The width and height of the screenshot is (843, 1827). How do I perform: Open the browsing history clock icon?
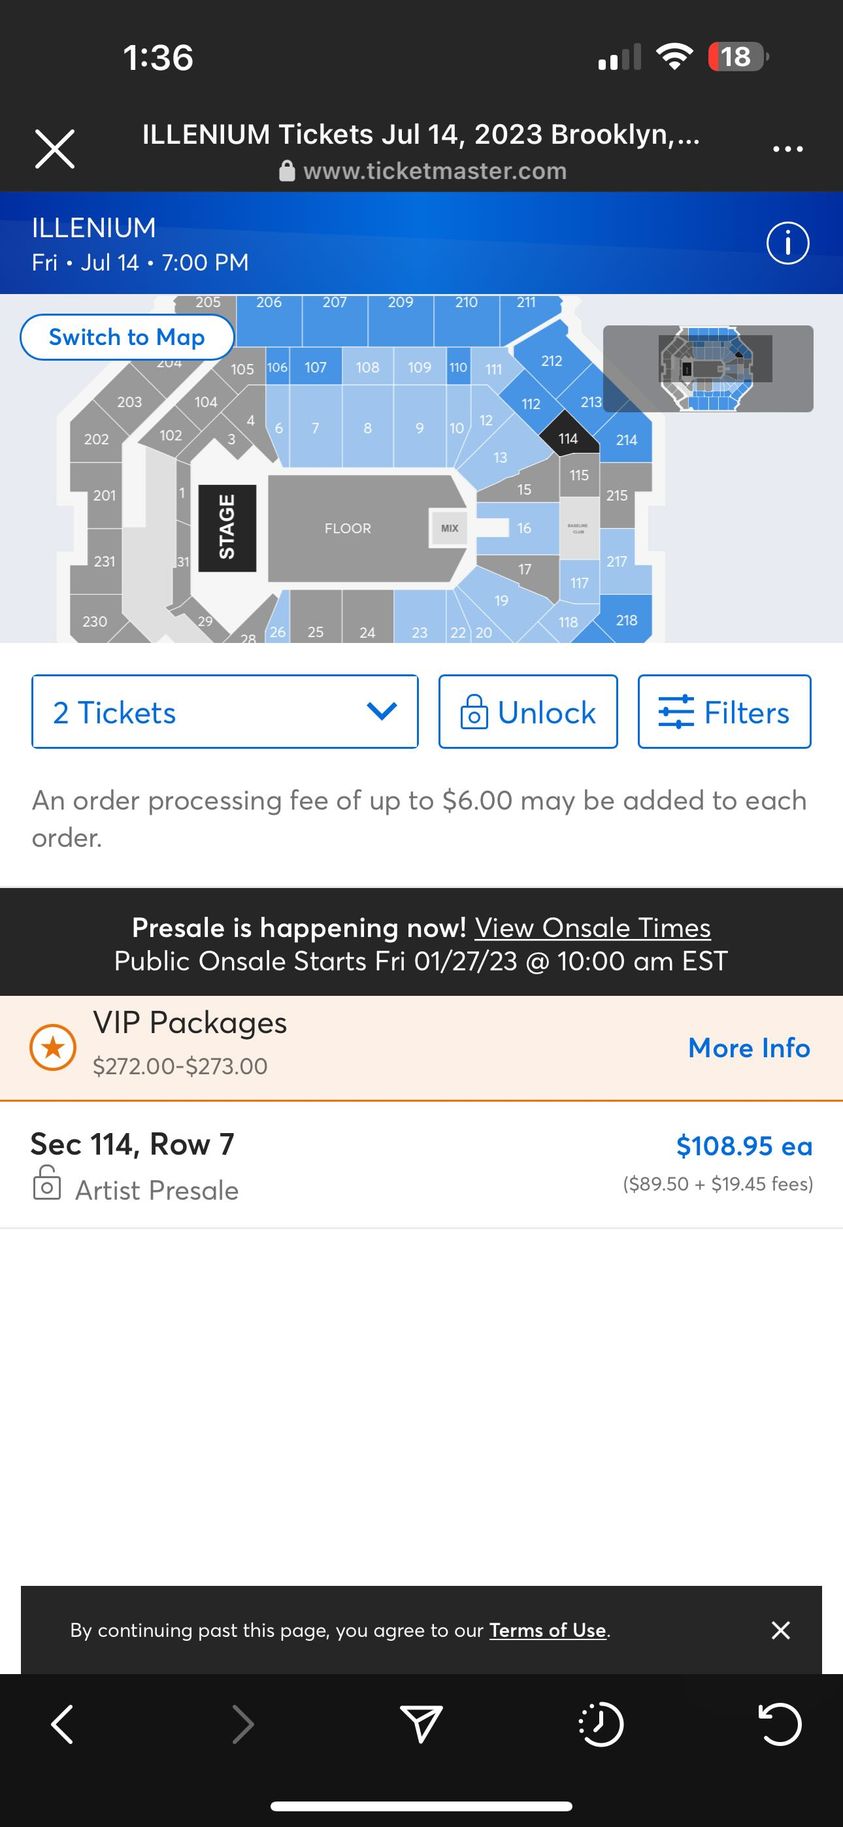coord(600,1724)
